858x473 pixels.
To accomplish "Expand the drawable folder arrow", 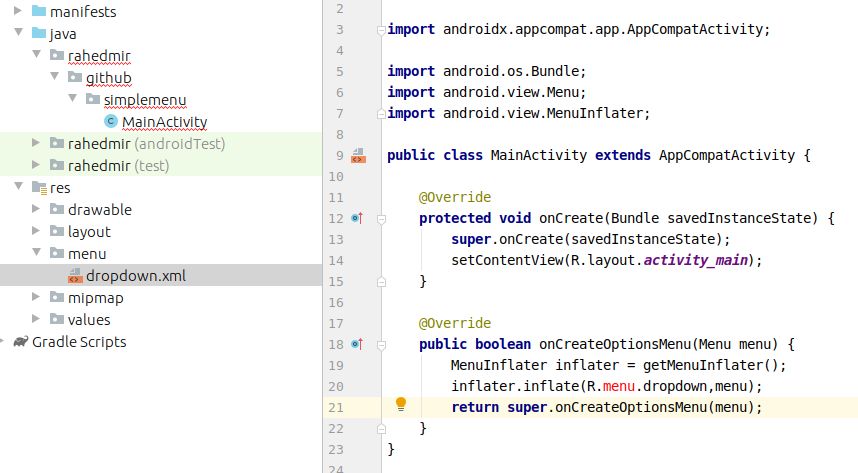I will click(36, 209).
